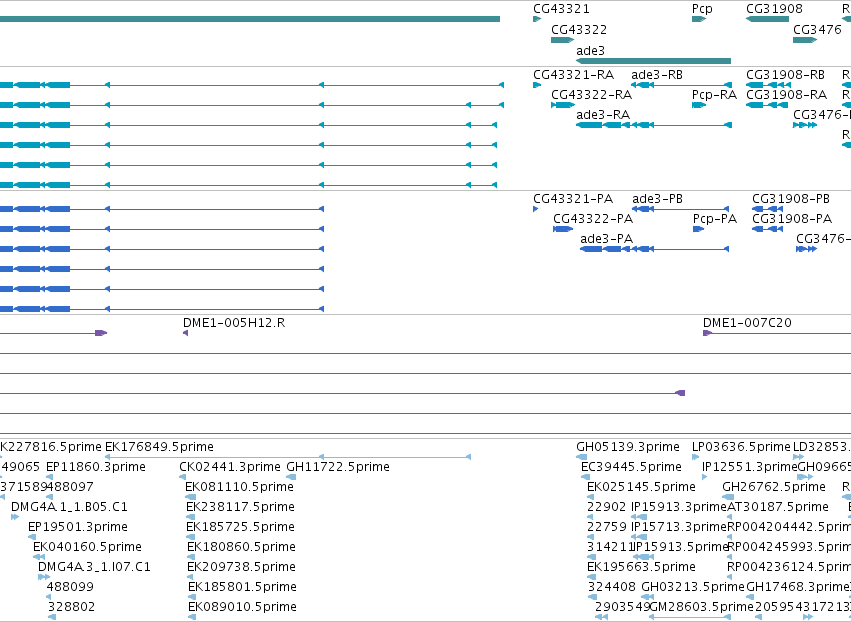Select EST GH05139.3prime
Viewport: 851px width, 622px height.
628,447
